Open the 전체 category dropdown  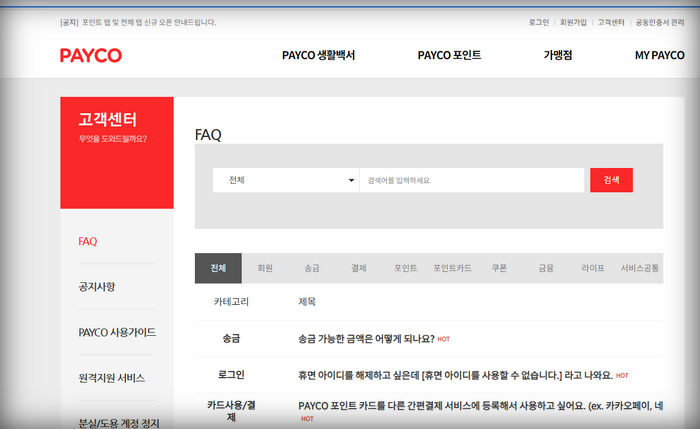(x=286, y=180)
